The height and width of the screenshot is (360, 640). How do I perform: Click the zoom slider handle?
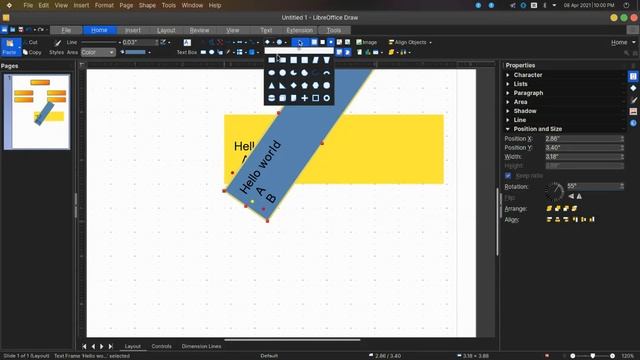pyautogui.click(x=593, y=356)
